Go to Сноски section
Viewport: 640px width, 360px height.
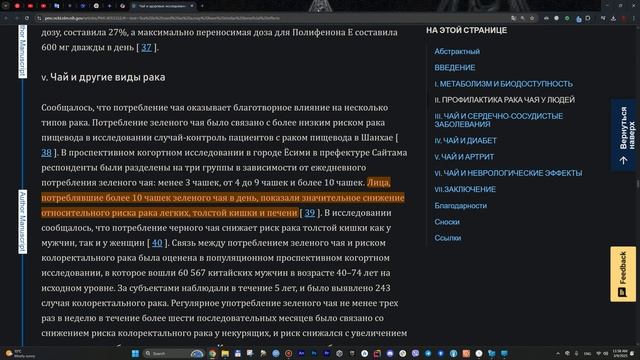pyautogui.click(x=447, y=222)
